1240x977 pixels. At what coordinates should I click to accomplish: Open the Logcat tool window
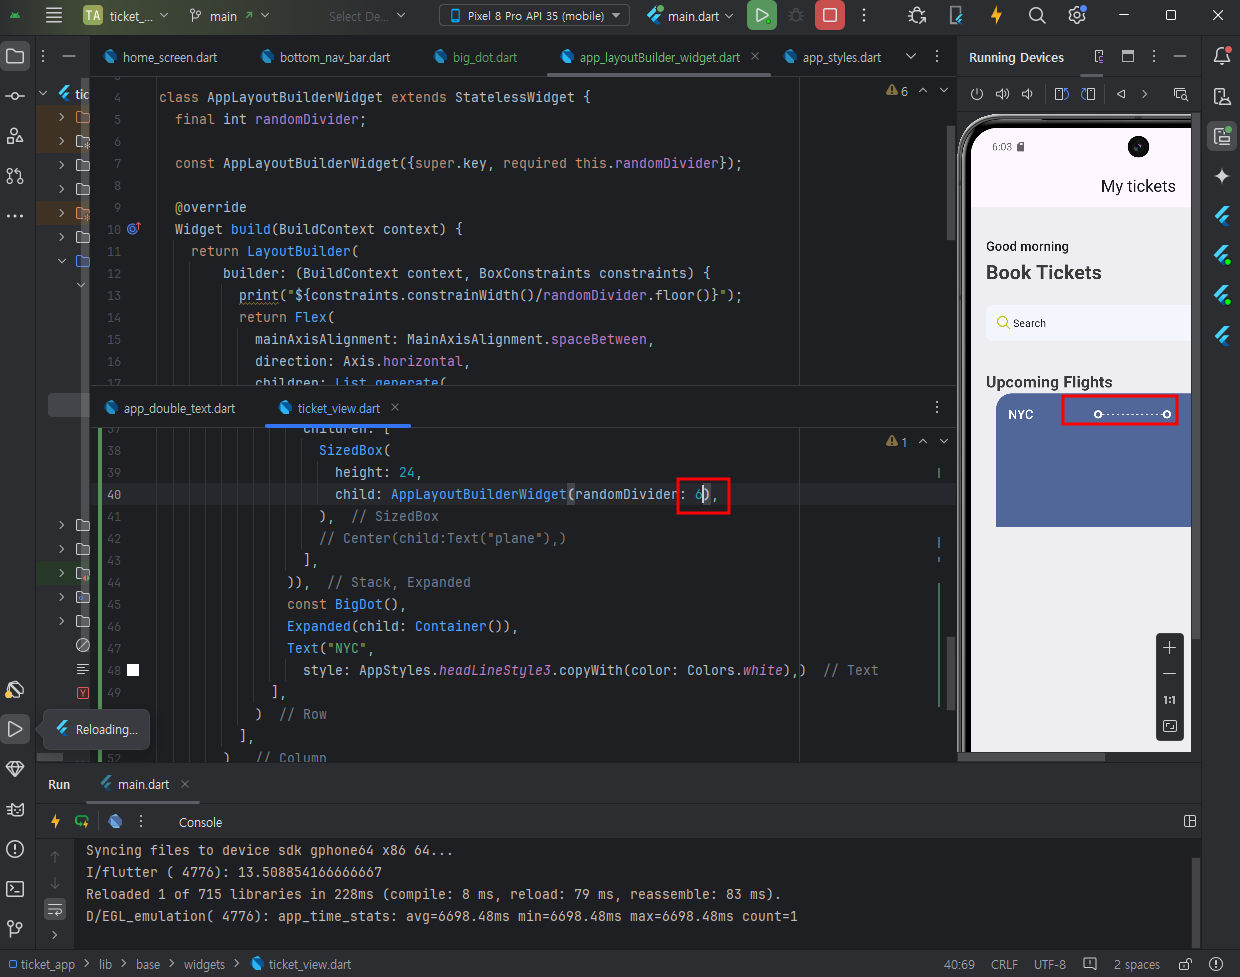pyautogui.click(x=15, y=809)
